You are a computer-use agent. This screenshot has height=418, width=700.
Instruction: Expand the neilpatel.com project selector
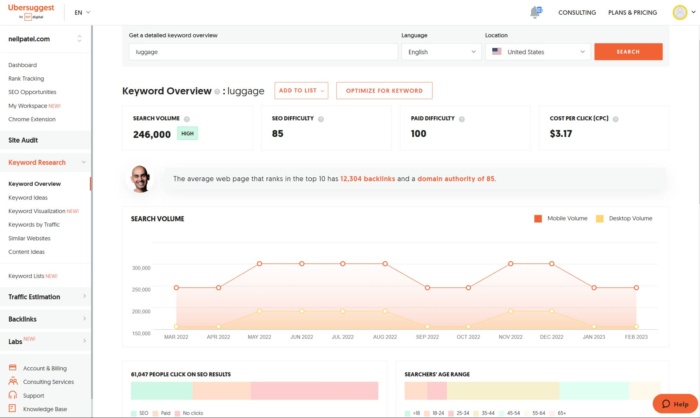point(79,39)
